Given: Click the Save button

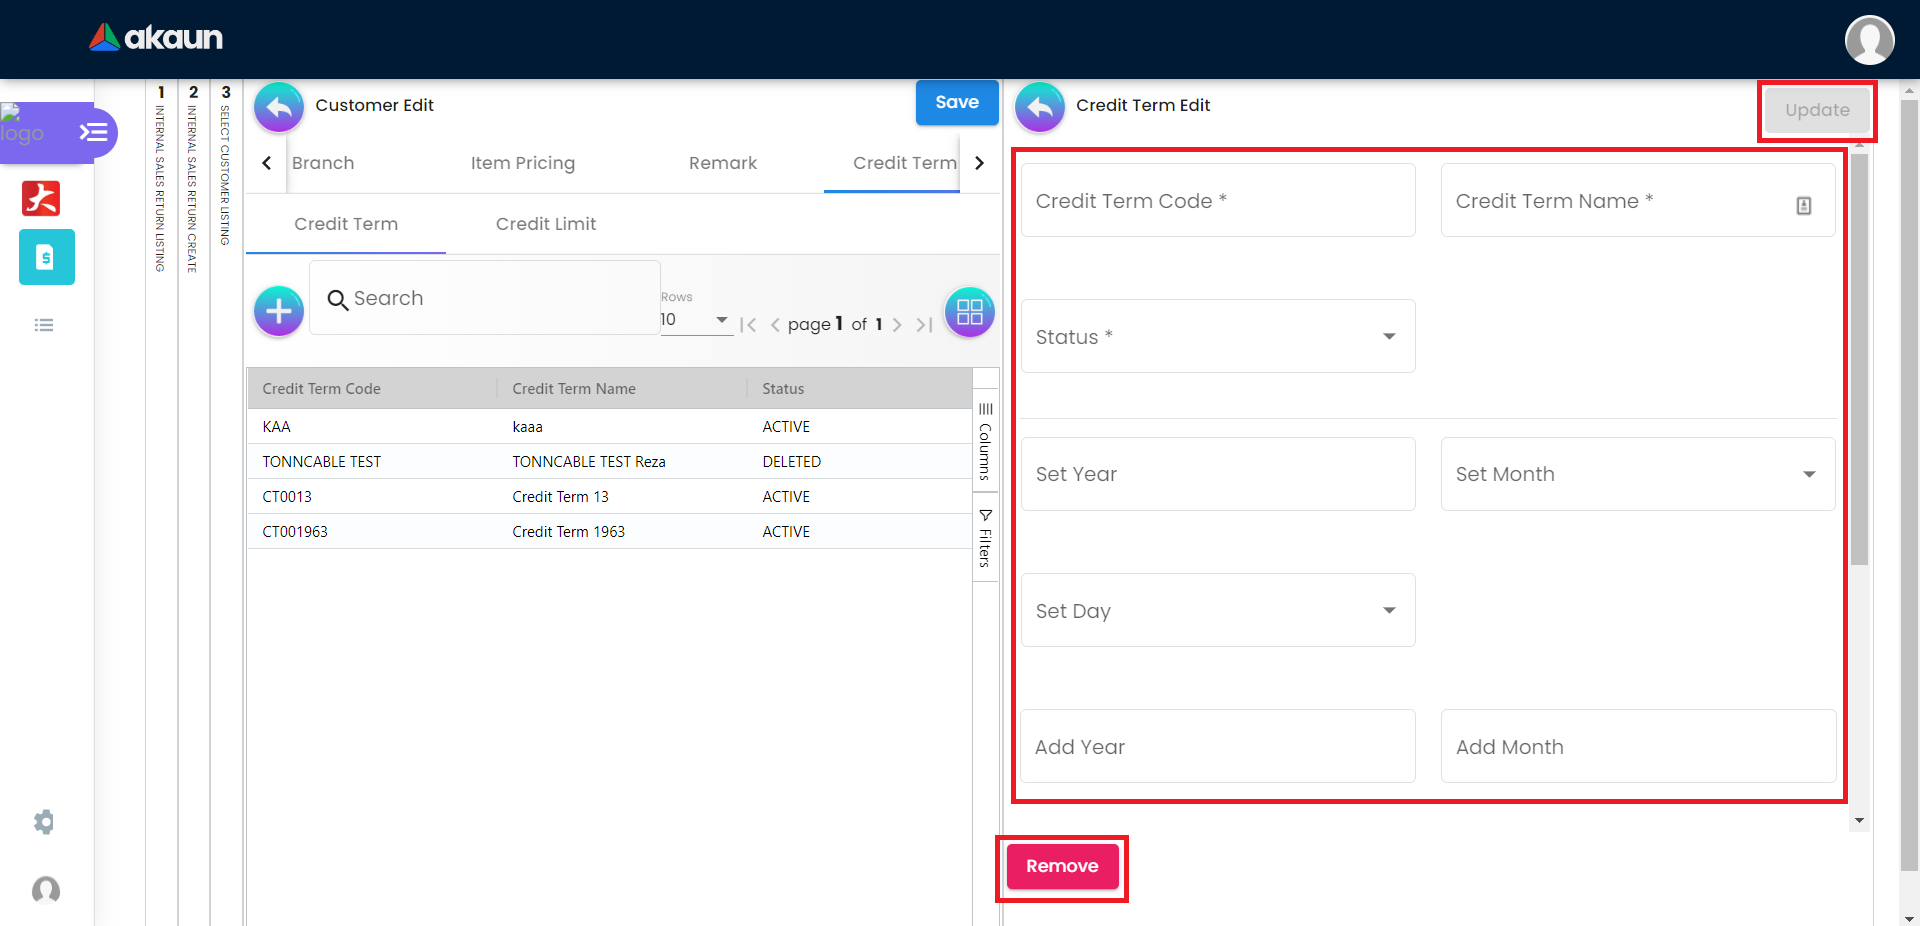Looking at the screenshot, I should point(956,102).
